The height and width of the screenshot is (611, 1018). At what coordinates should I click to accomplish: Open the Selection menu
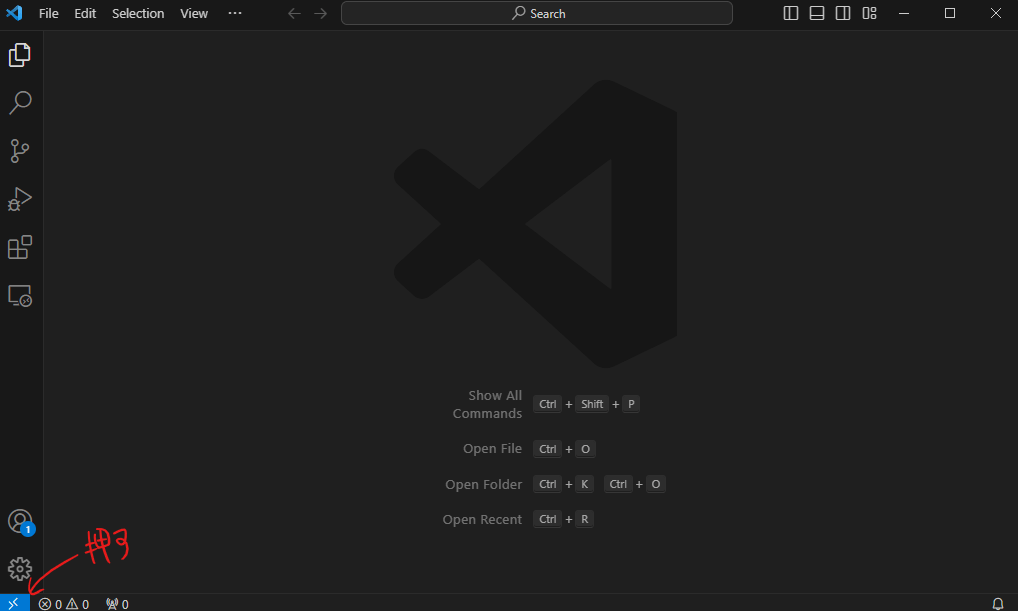point(138,14)
